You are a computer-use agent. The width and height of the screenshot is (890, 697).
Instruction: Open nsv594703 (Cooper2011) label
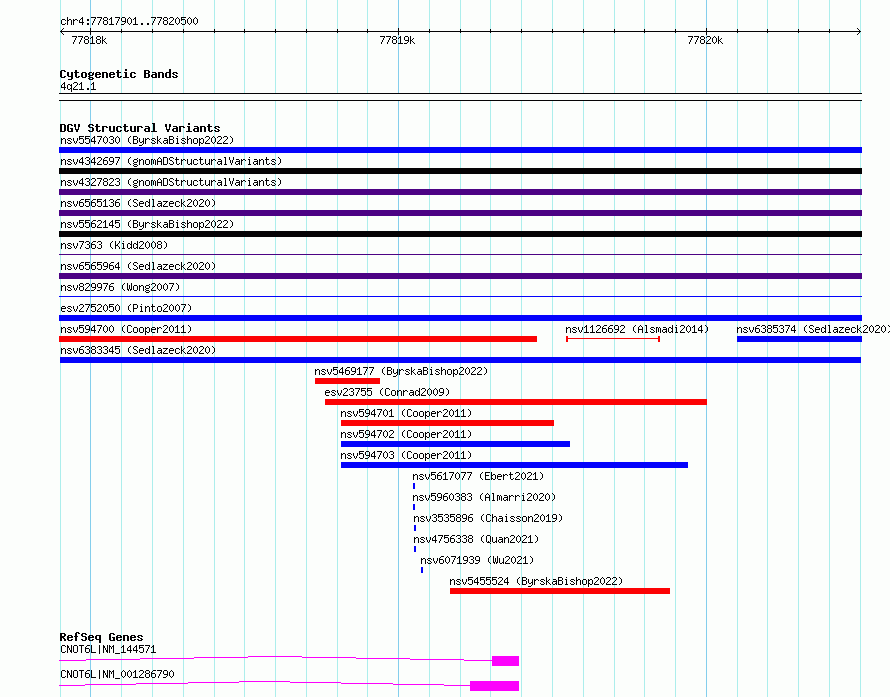click(x=406, y=455)
